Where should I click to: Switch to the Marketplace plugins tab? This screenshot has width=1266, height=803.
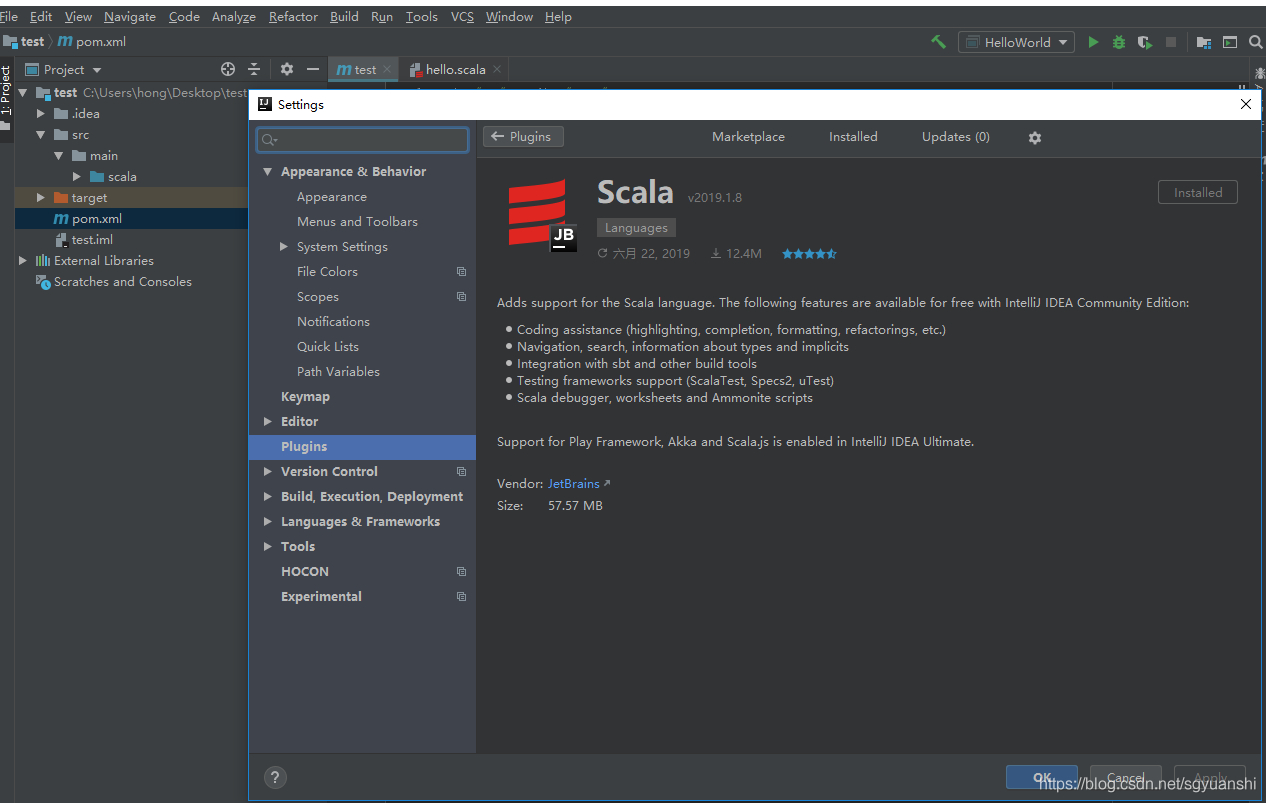[x=748, y=136]
